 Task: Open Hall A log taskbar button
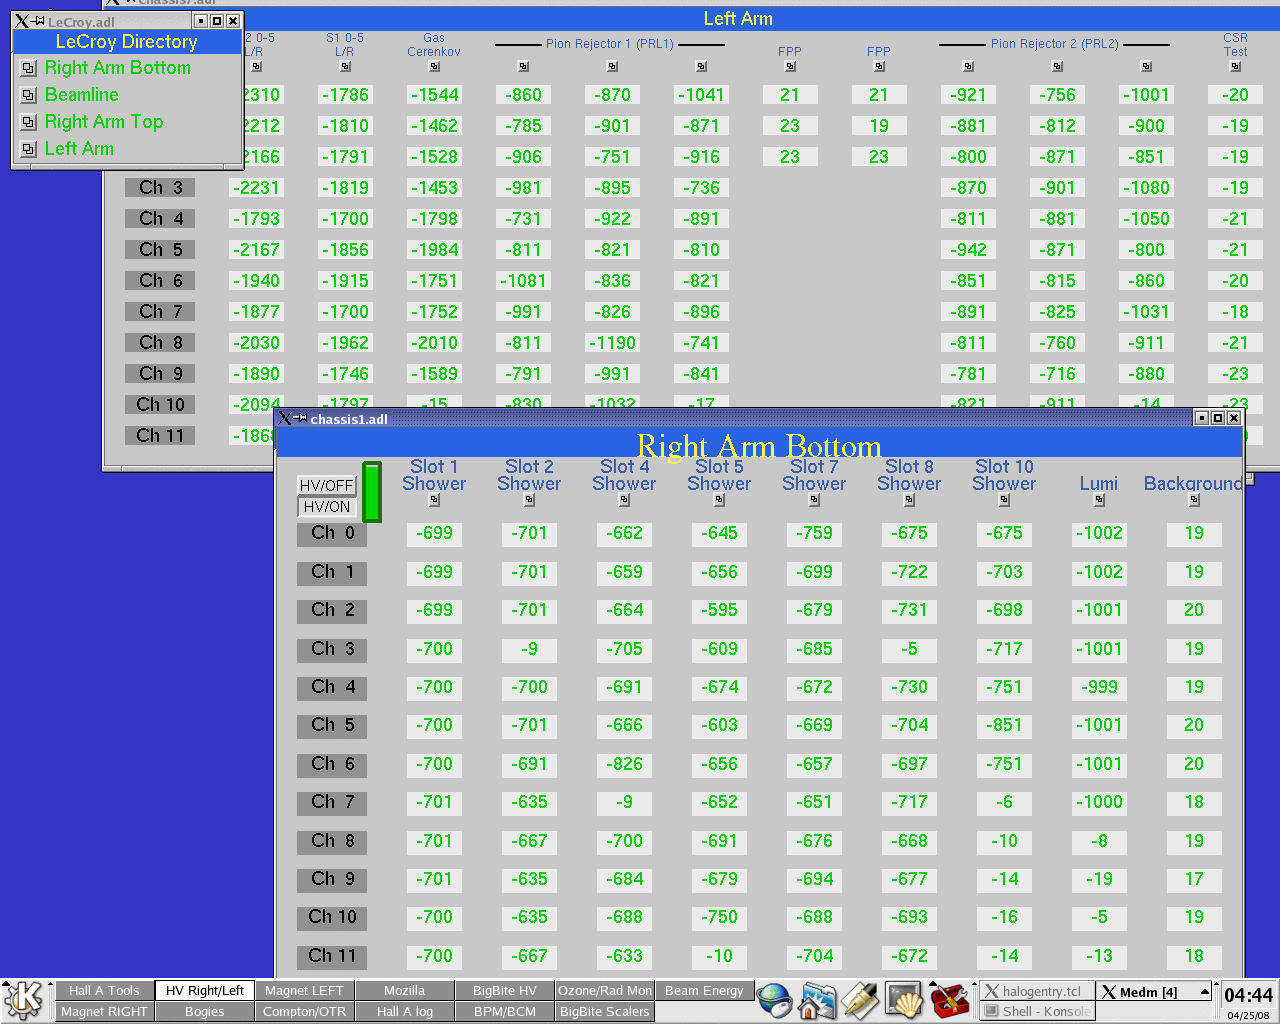404,1012
